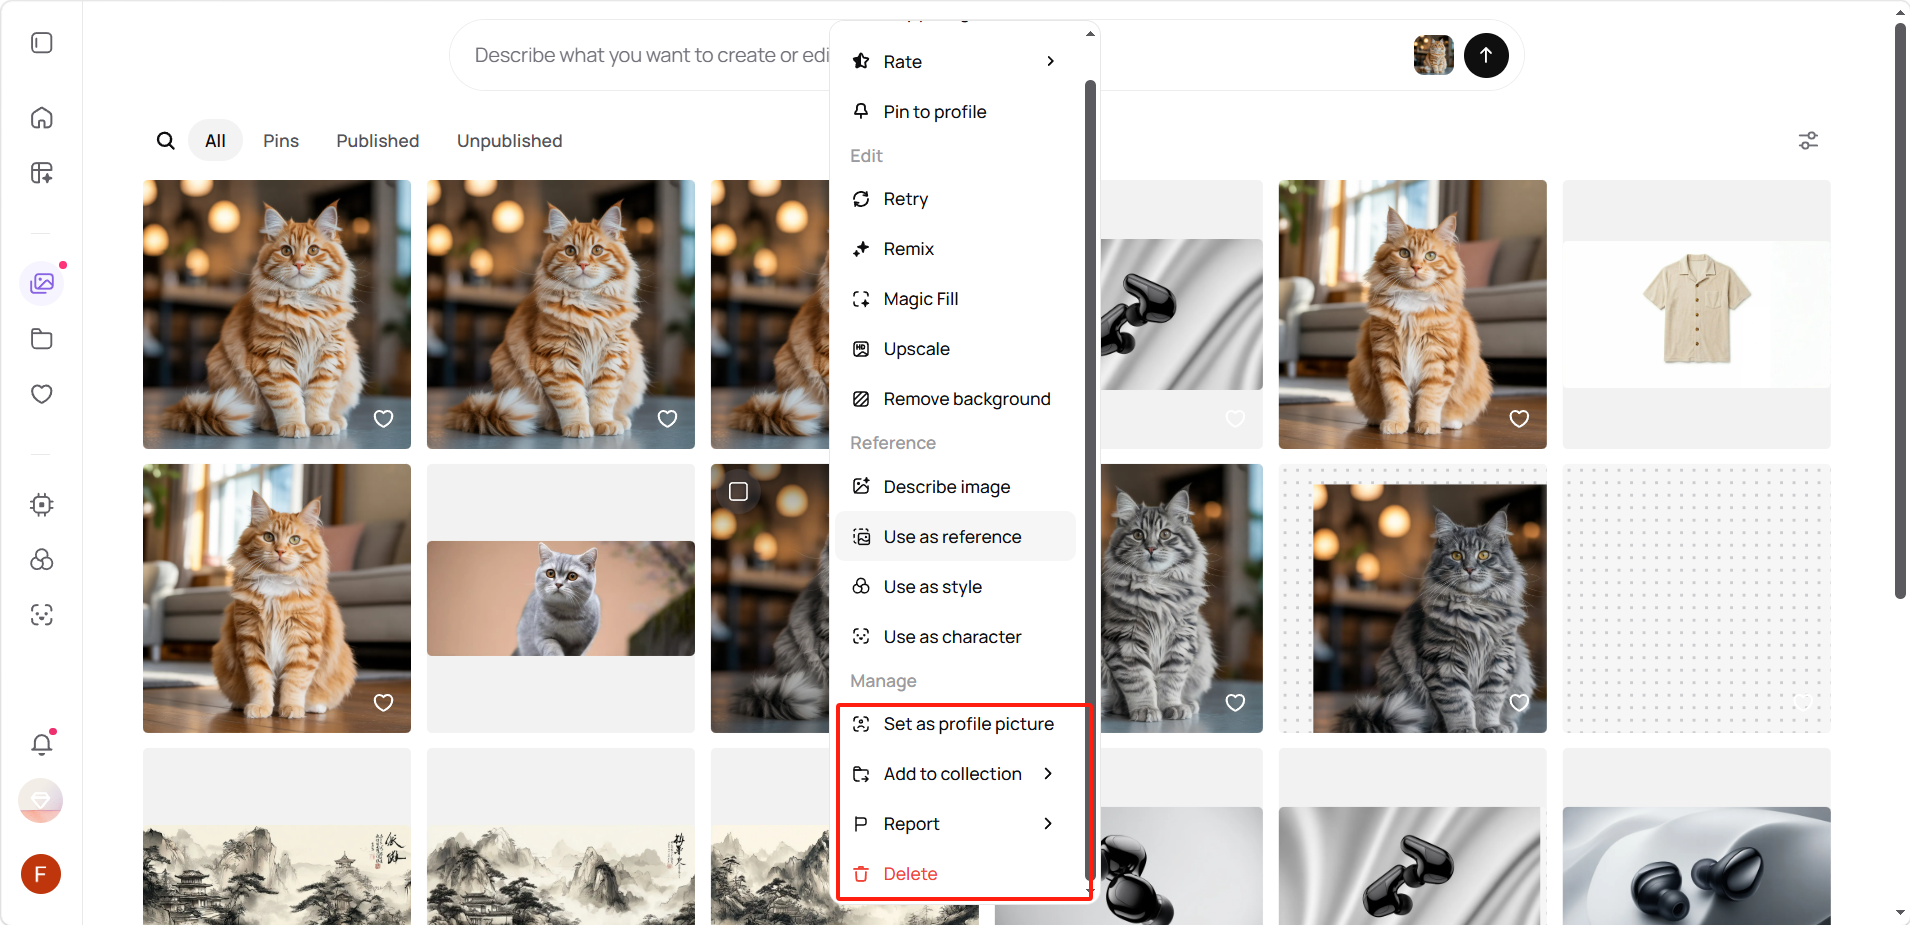The image size is (1910, 925).
Task: Click the cat reference thumbnail in the prompt bar
Action: [1433, 55]
